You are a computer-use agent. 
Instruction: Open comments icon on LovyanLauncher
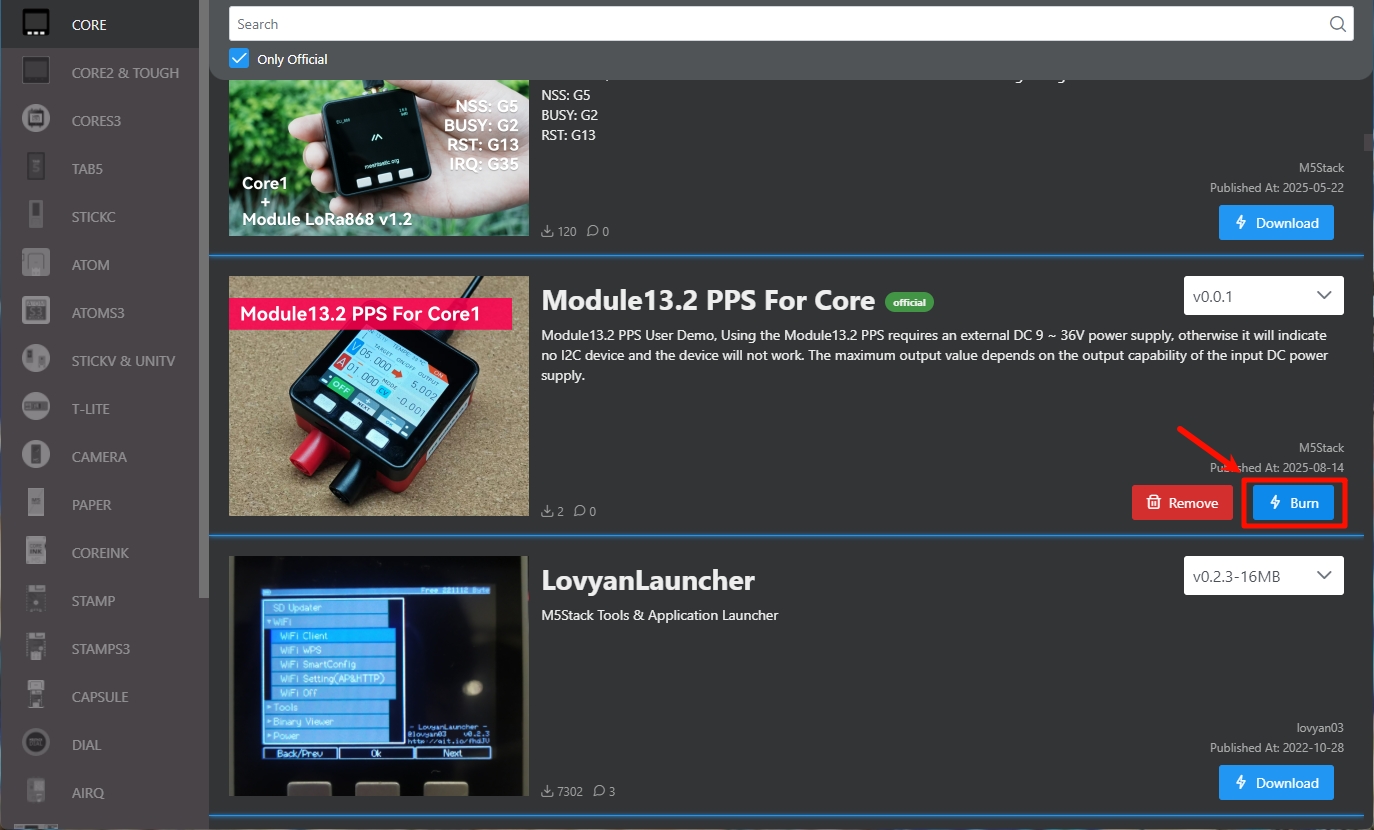tap(599, 791)
